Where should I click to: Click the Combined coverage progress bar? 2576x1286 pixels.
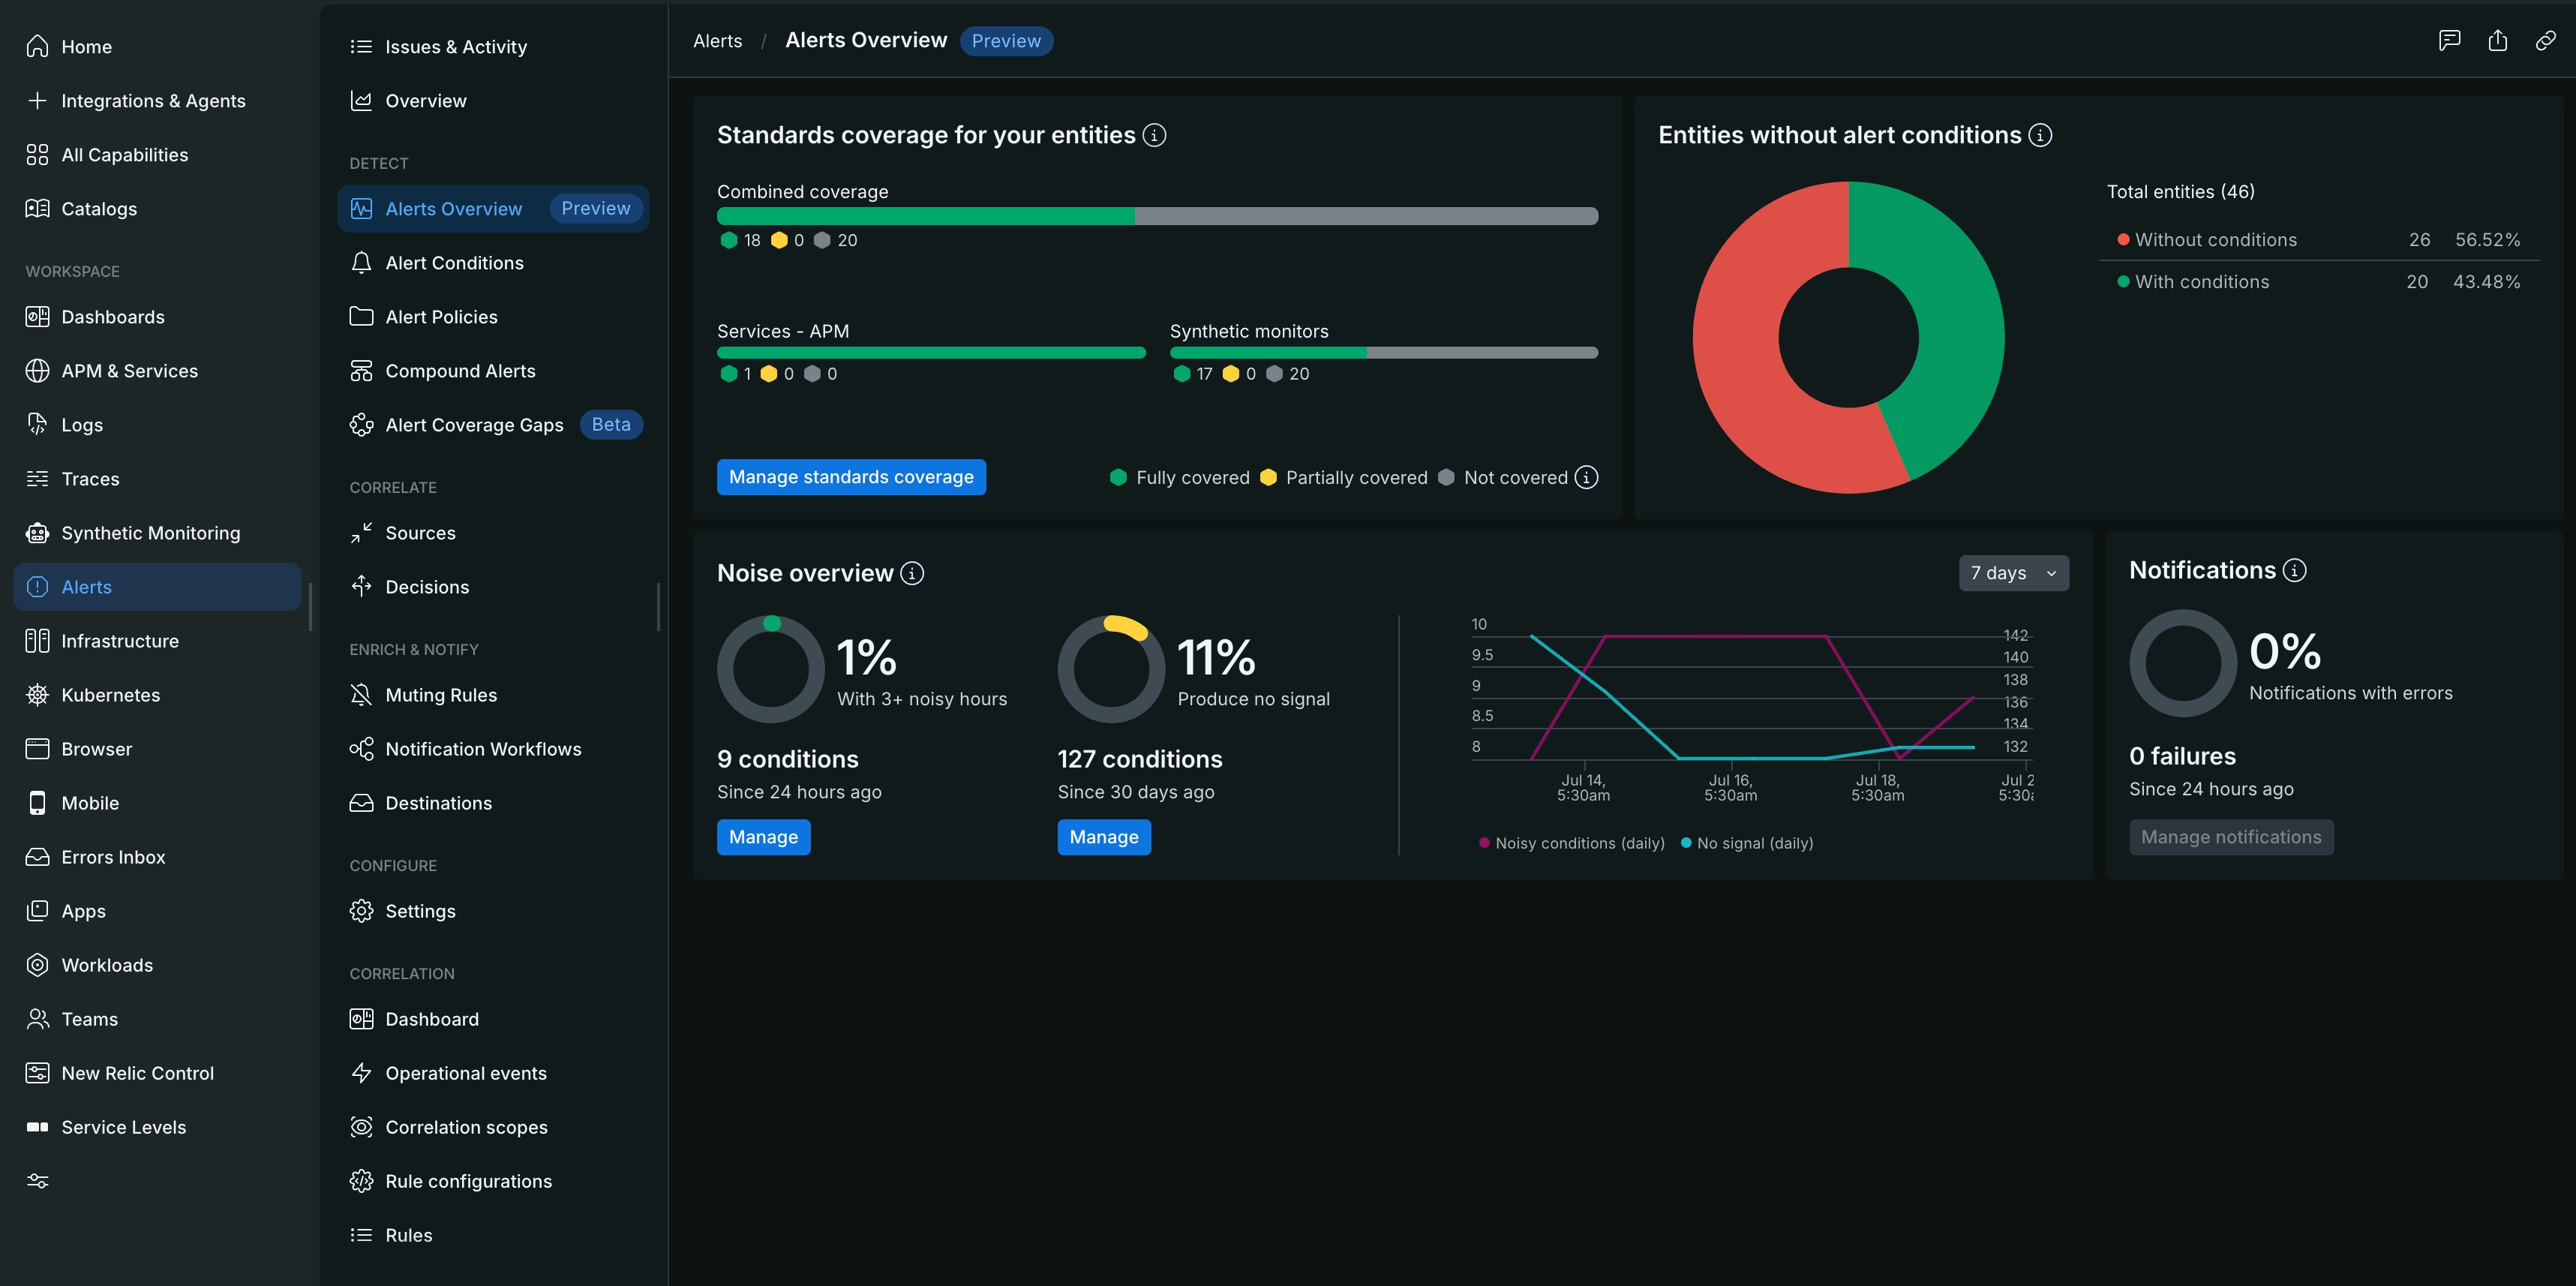tap(1157, 216)
